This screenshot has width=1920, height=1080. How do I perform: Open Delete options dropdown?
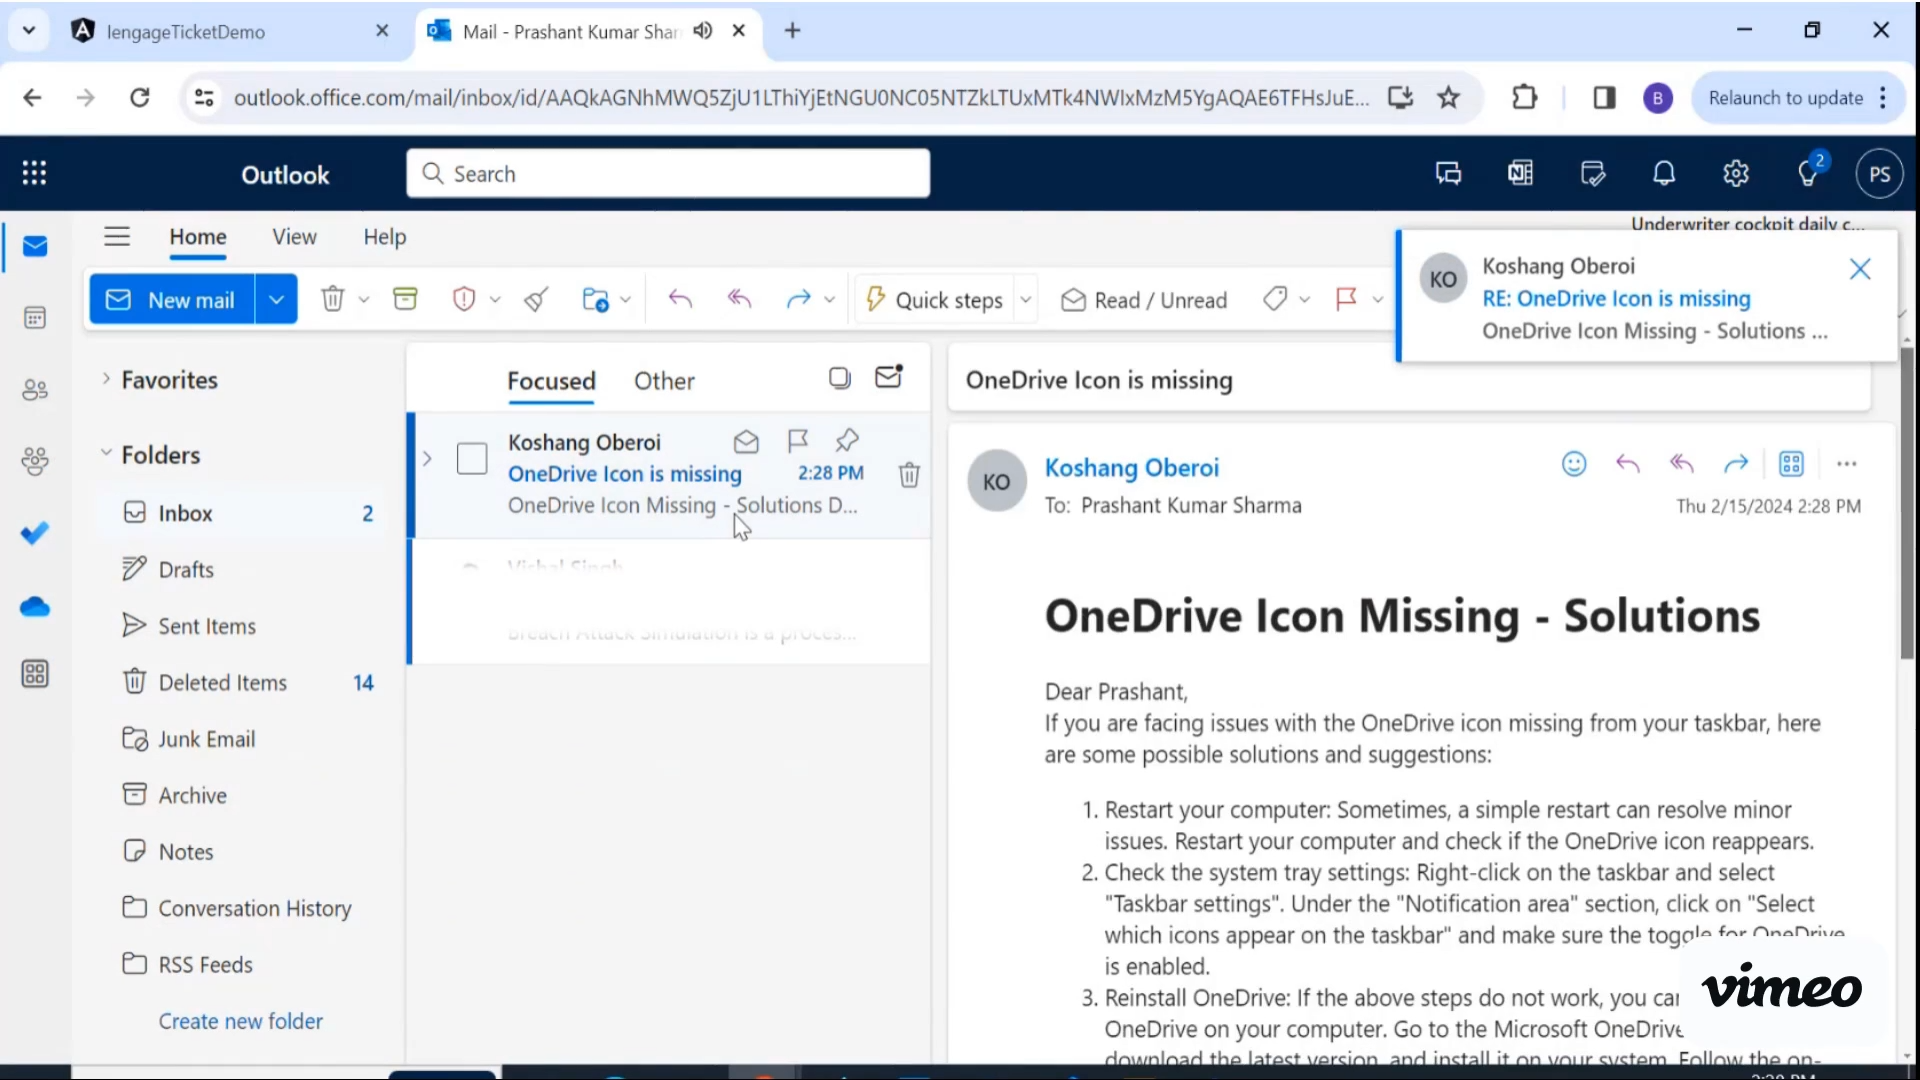tap(364, 300)
